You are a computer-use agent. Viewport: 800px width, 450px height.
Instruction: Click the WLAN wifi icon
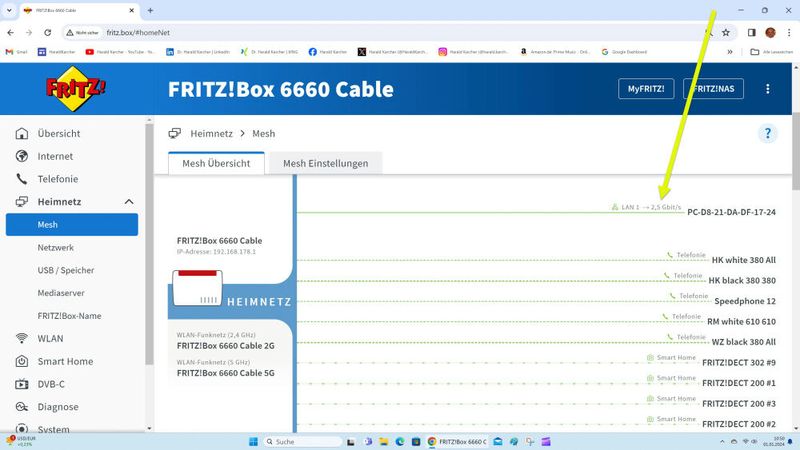[x=22, y=338]
